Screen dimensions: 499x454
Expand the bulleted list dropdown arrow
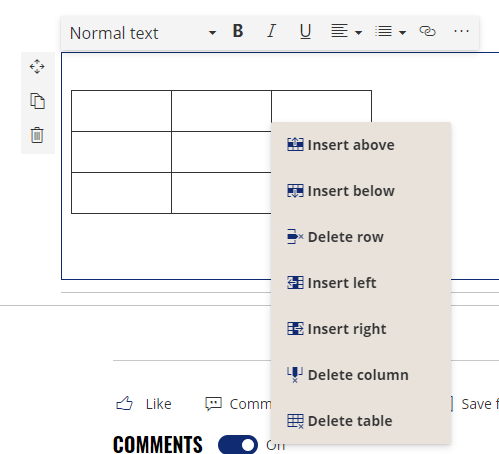click(x=402, y=33)
